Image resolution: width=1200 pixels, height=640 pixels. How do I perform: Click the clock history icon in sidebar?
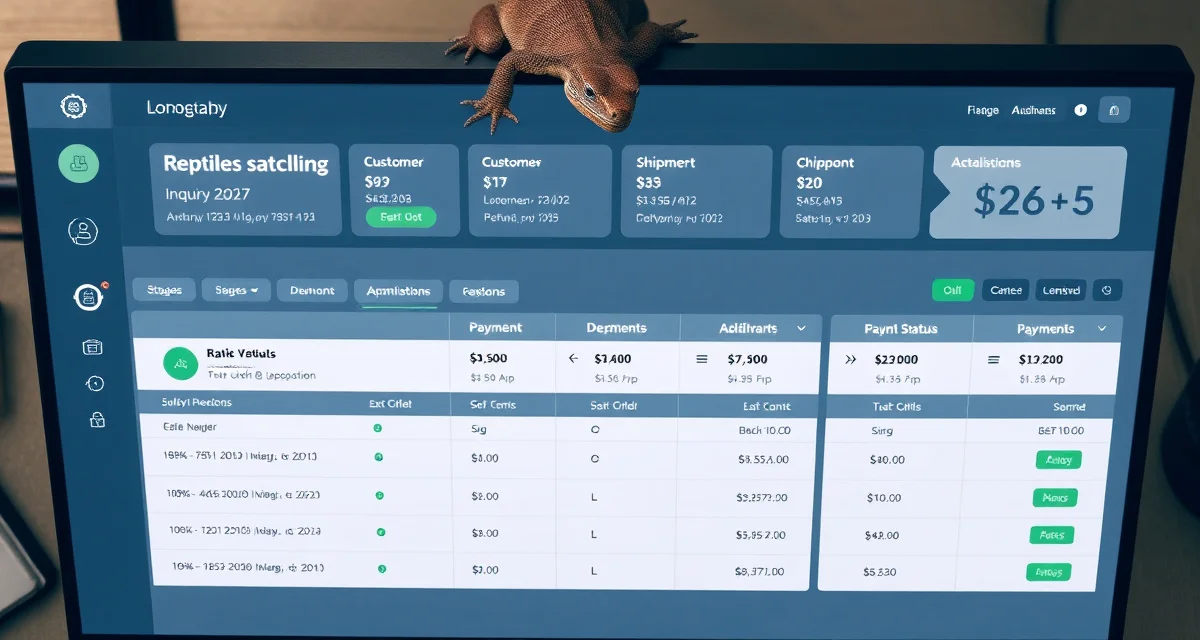95,384
